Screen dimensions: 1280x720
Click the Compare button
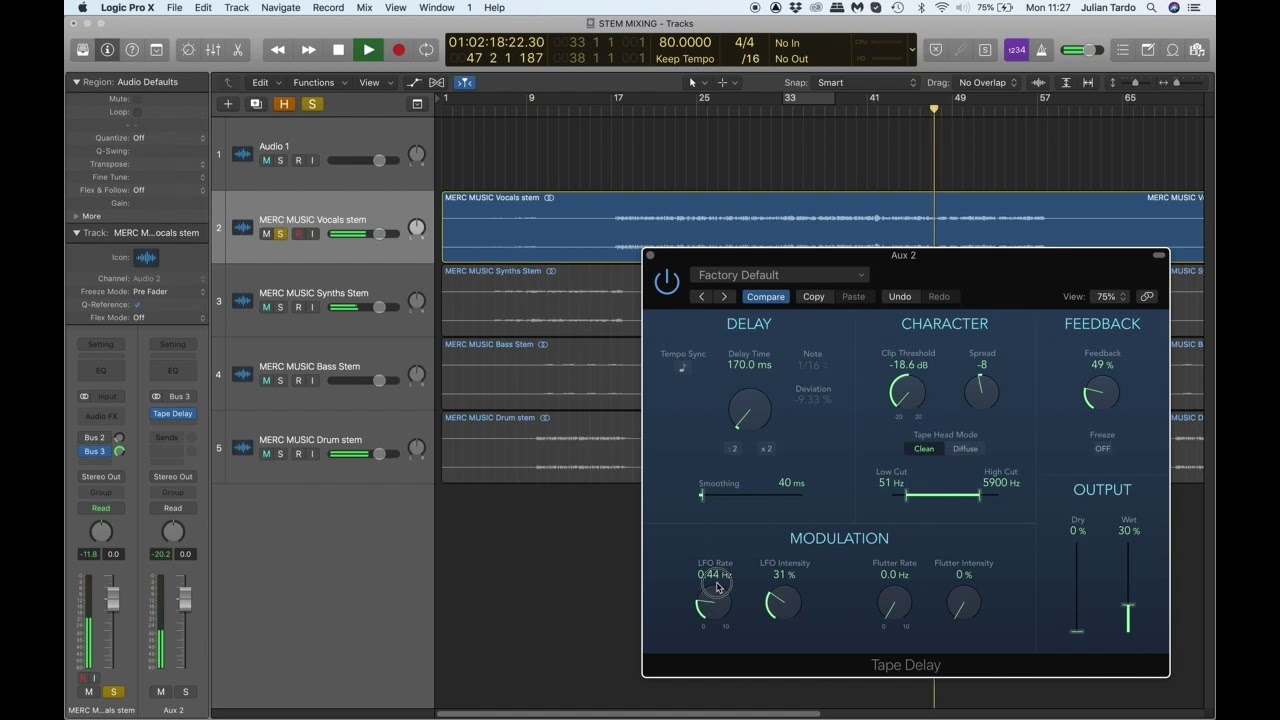pyautogui.click(x=766, y=297)
